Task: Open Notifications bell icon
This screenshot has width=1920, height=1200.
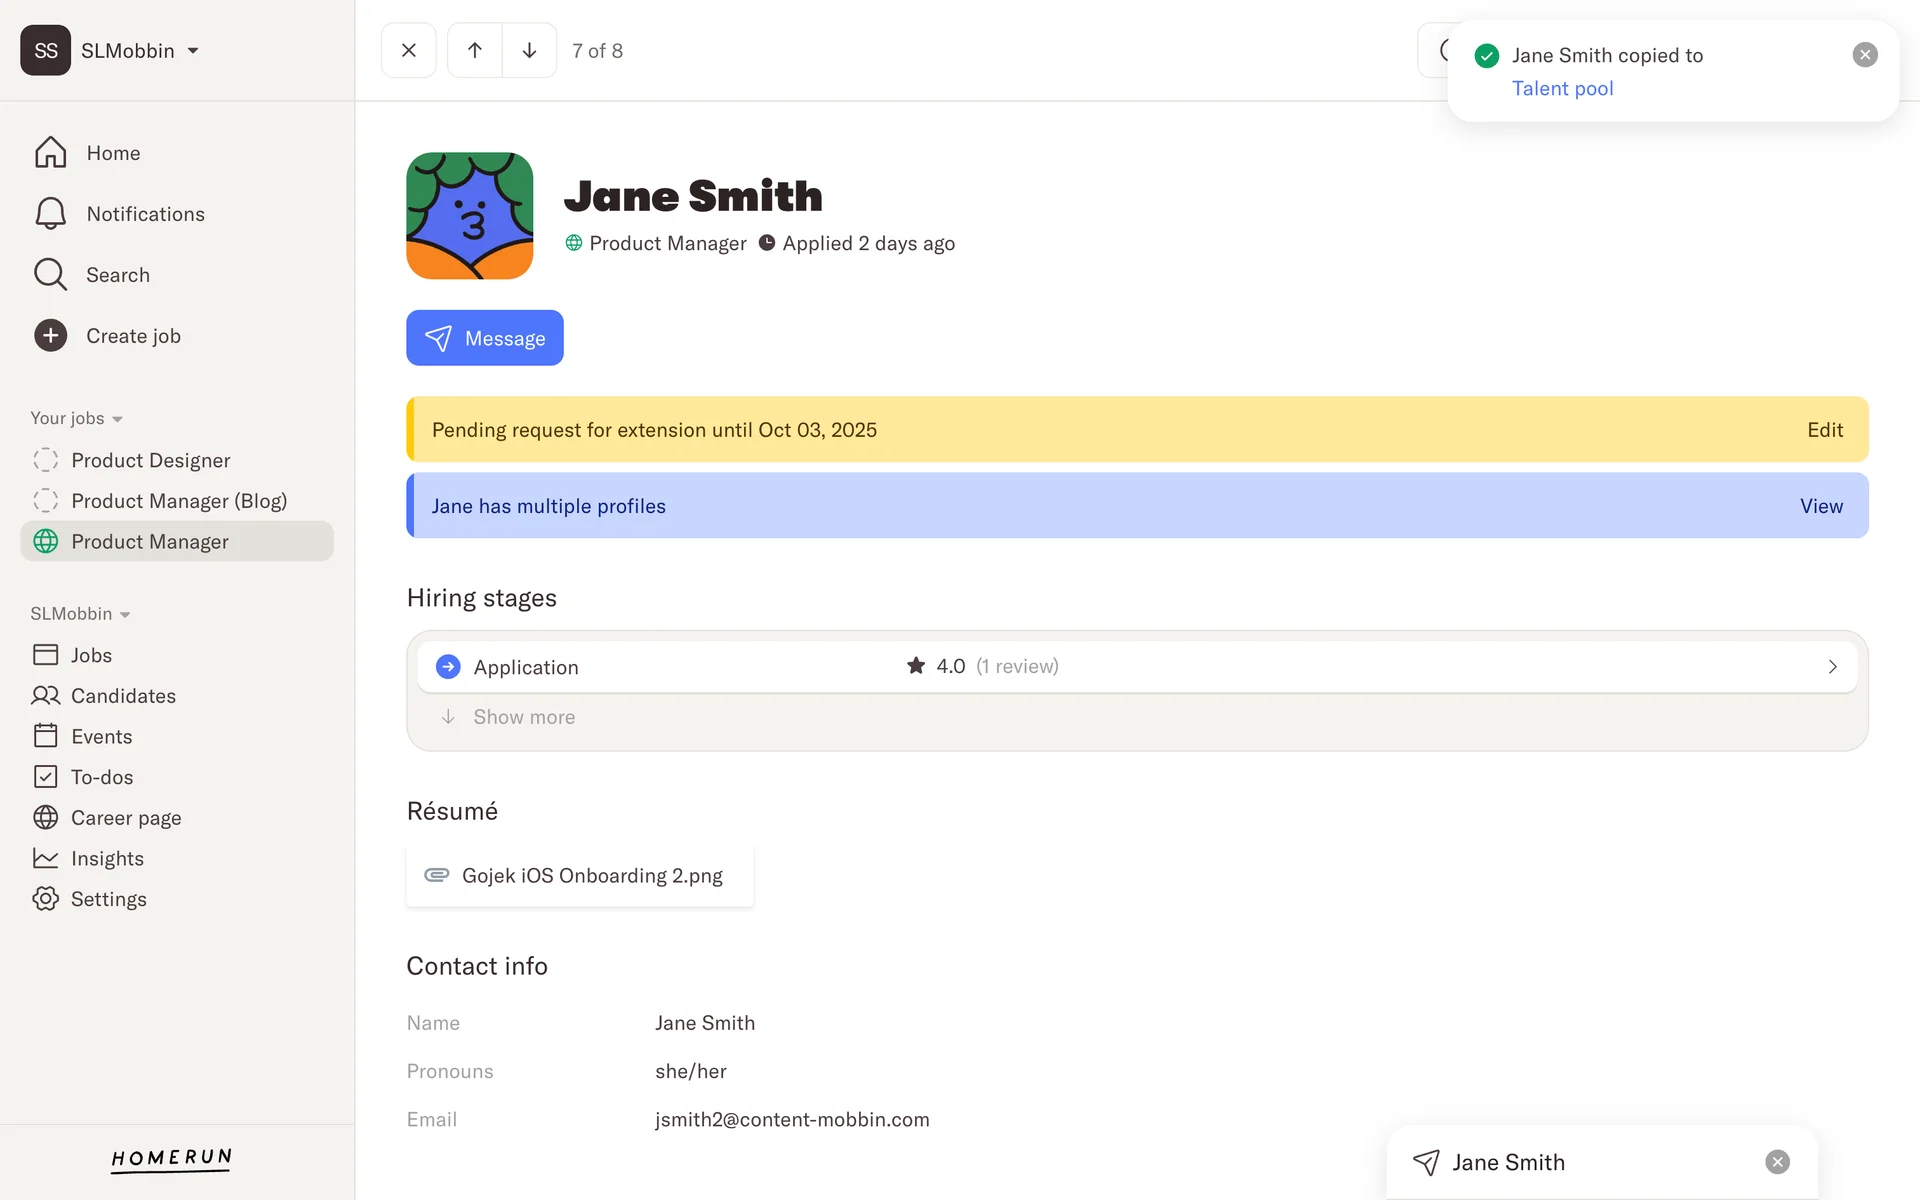Action: 50,214
